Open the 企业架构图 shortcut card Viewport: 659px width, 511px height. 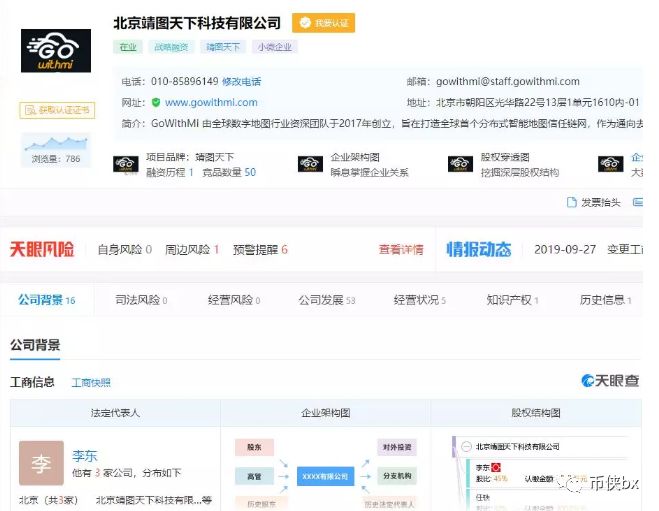pos(353,164)
